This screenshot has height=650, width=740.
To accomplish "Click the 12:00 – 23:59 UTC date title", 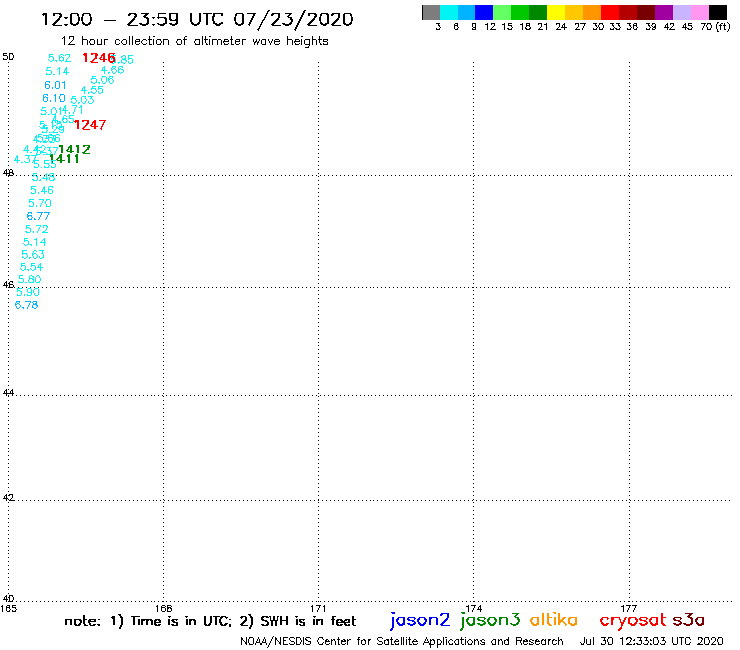I will [197, 20].
